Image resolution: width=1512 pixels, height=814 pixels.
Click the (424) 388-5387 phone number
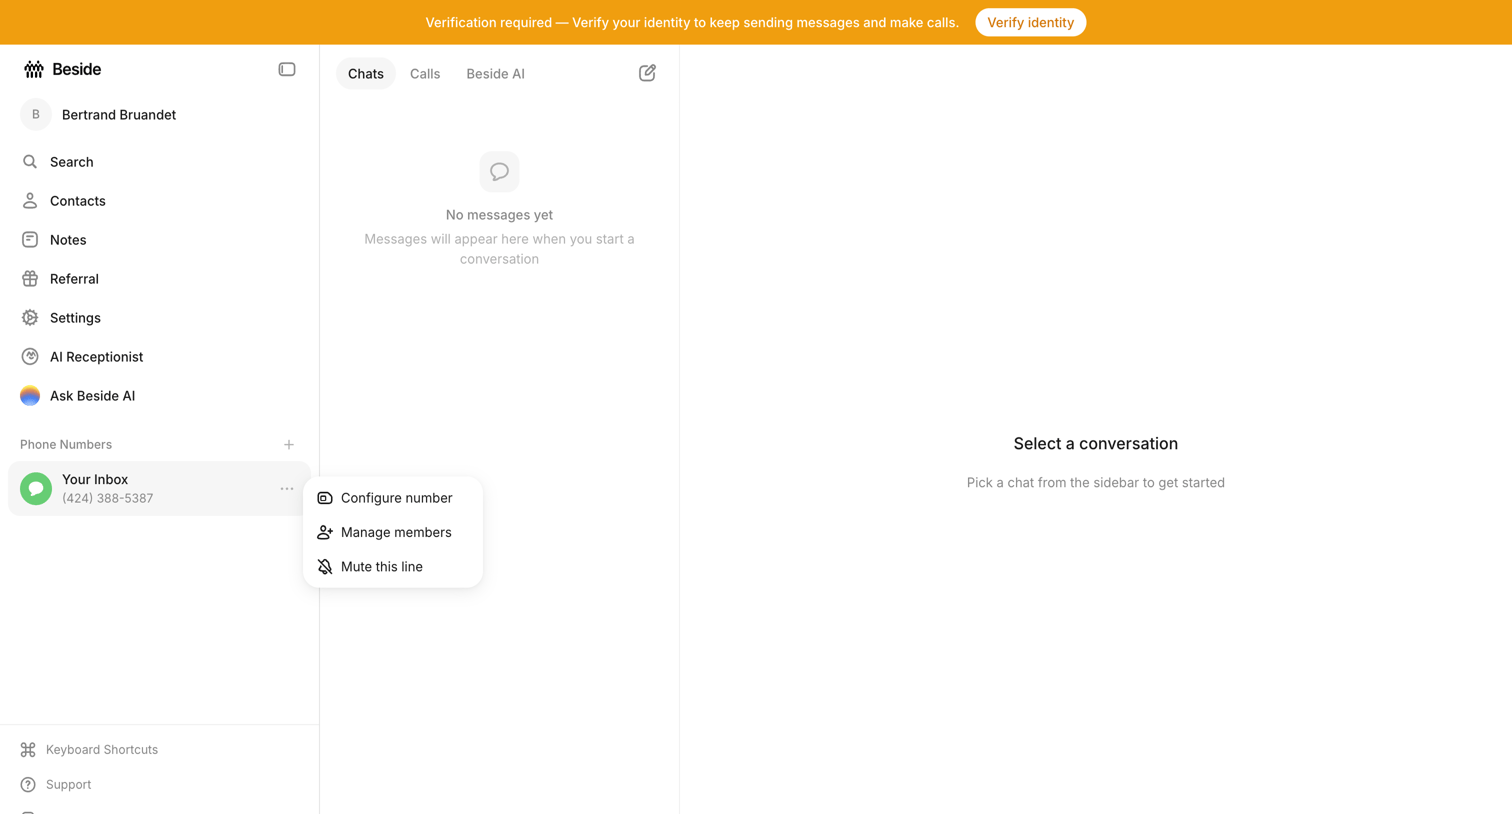click(x=107, y=498)
